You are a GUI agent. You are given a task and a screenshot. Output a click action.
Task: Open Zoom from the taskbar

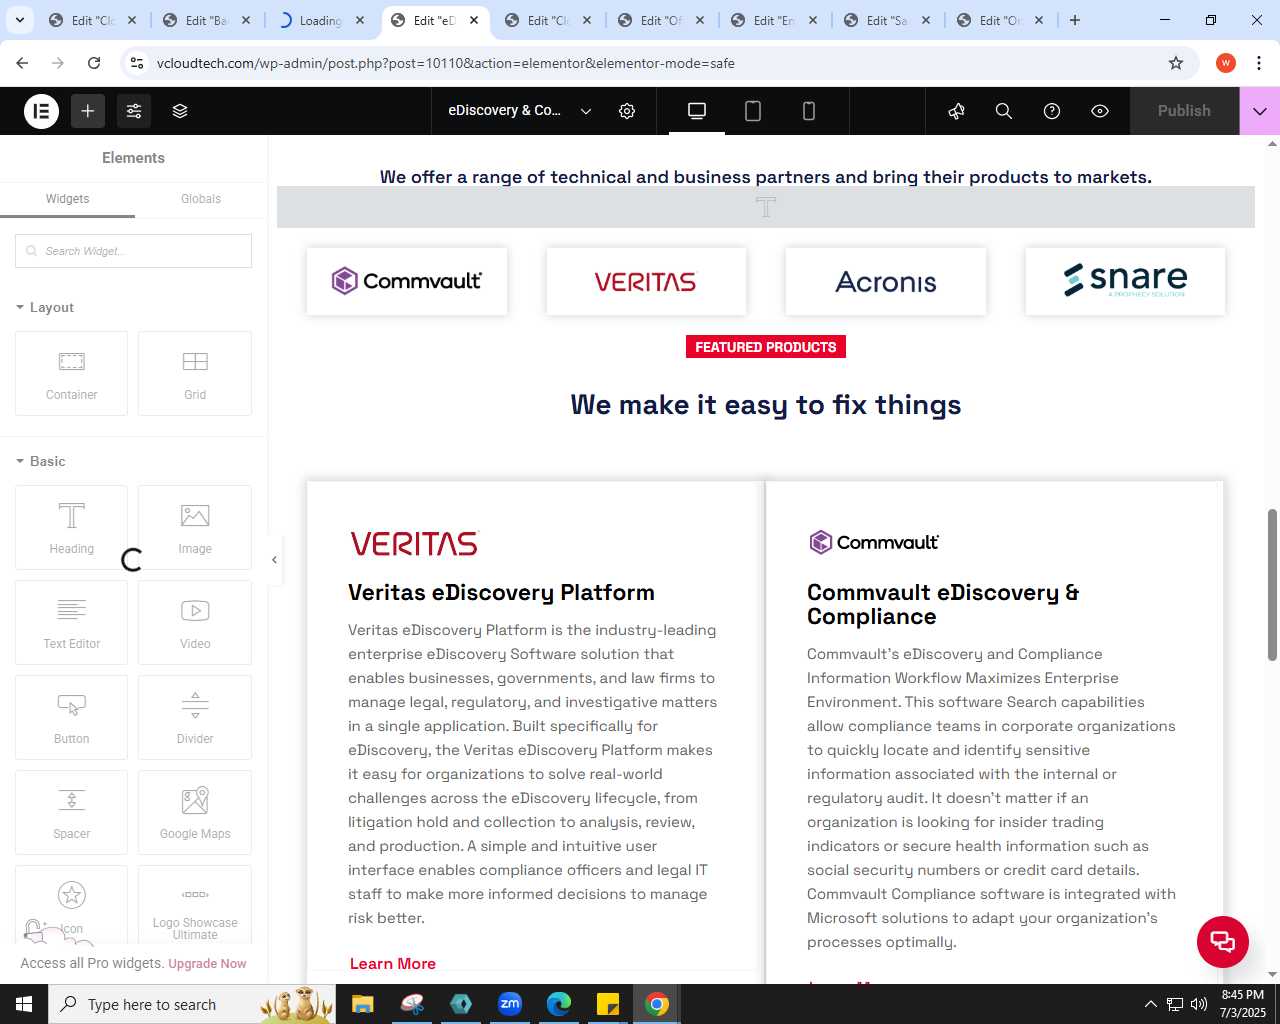(x=510, y=1004)
